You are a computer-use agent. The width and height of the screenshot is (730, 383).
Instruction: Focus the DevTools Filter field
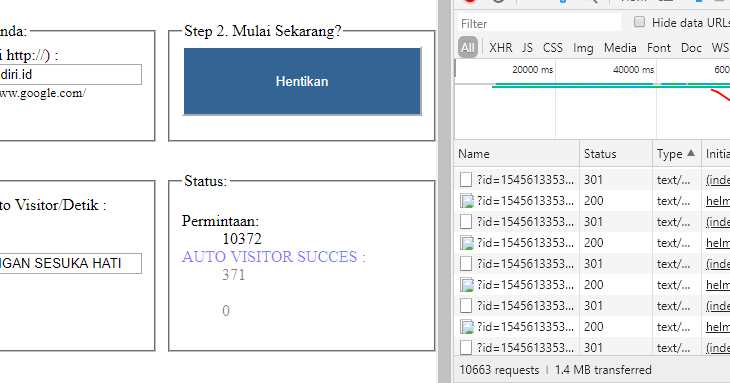point(539,23)
